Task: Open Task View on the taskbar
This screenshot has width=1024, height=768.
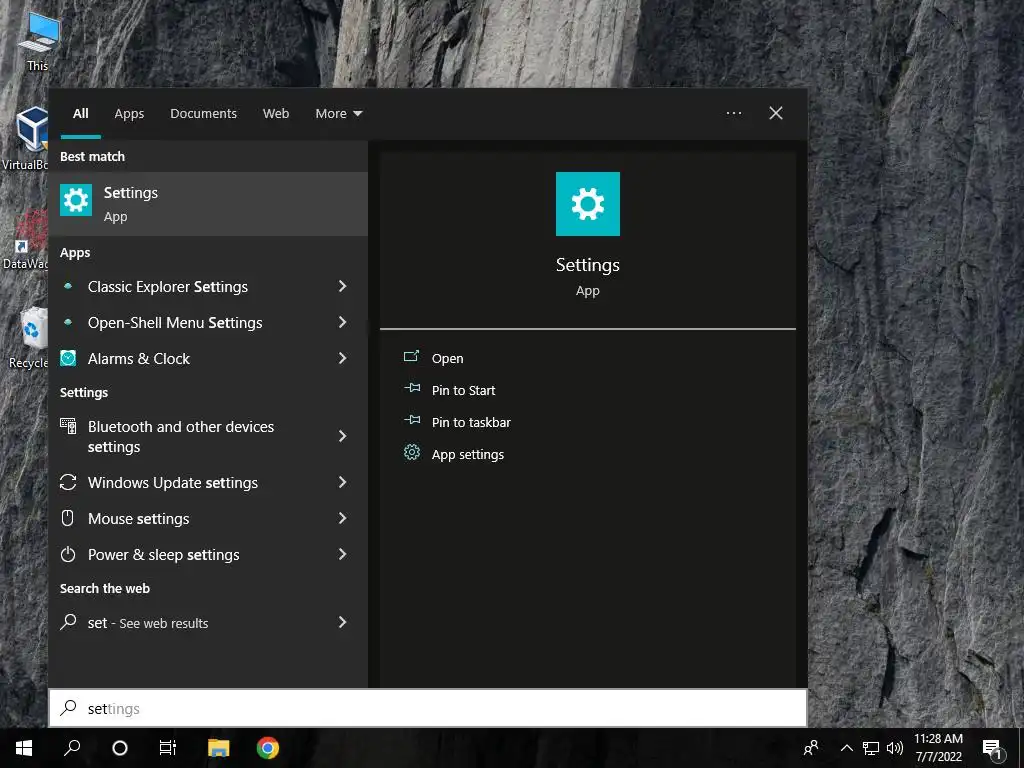Action: [x=168, y=748]
